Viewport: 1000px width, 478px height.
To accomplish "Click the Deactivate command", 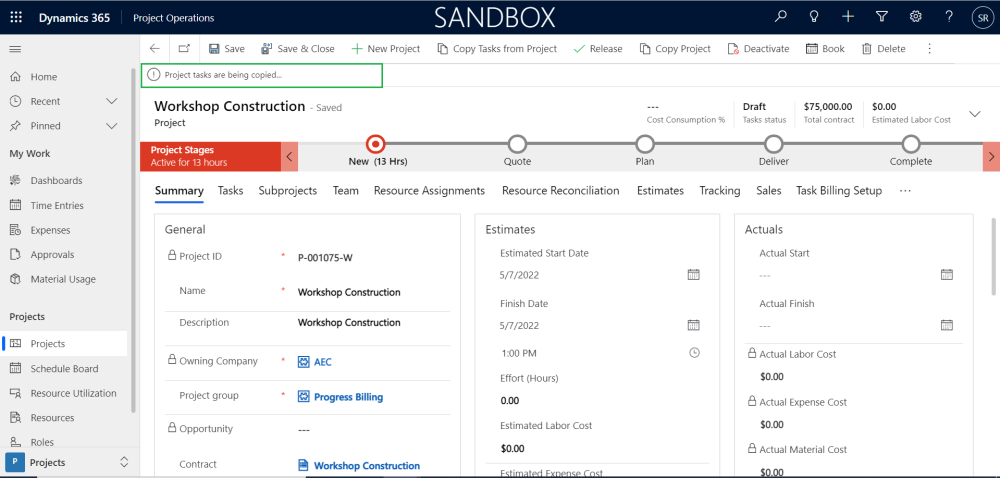I will pos(758,48).
